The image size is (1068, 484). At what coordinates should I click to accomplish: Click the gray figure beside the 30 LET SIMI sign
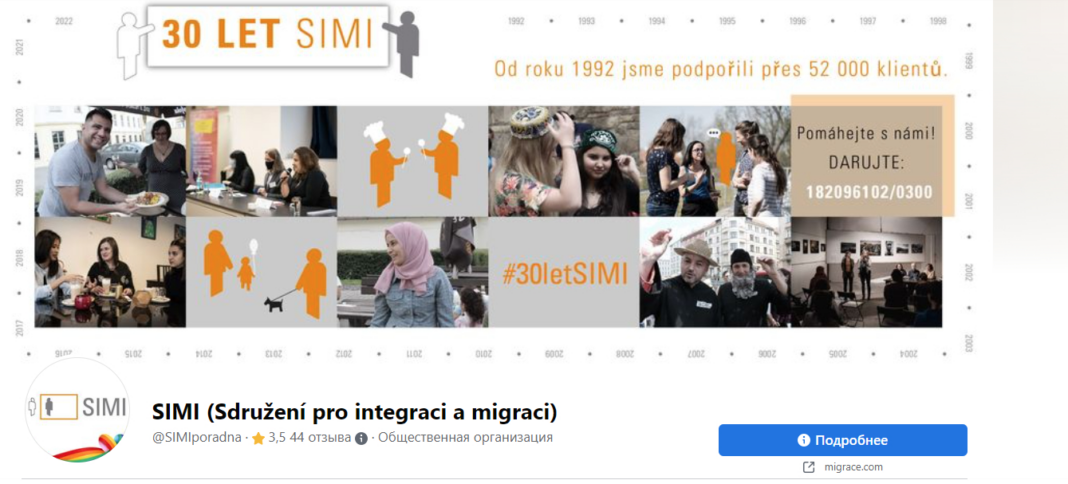click(403, 42)
